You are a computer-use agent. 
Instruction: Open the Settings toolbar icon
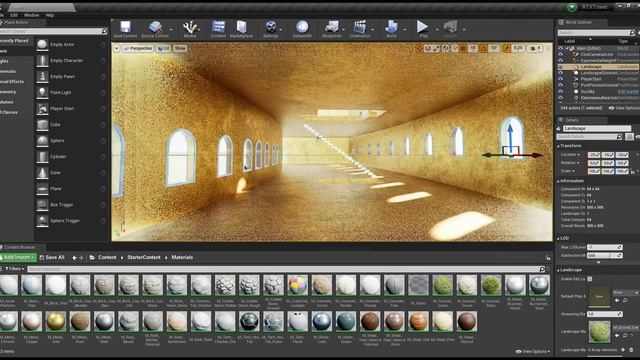pyautogui.click(x=270, y=29)
